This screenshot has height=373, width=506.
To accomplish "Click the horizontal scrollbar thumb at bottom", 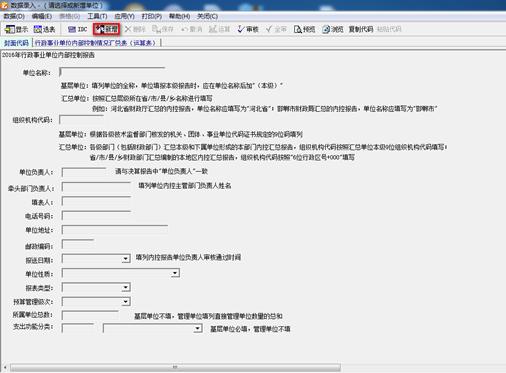I will tap(175, 367).
